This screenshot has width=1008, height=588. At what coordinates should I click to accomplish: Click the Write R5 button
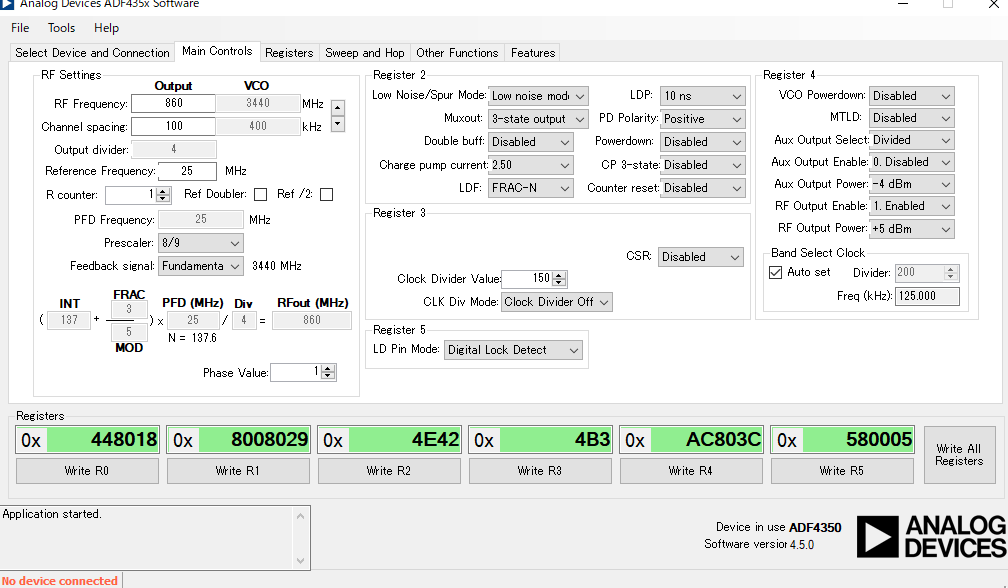click(842, 471)
